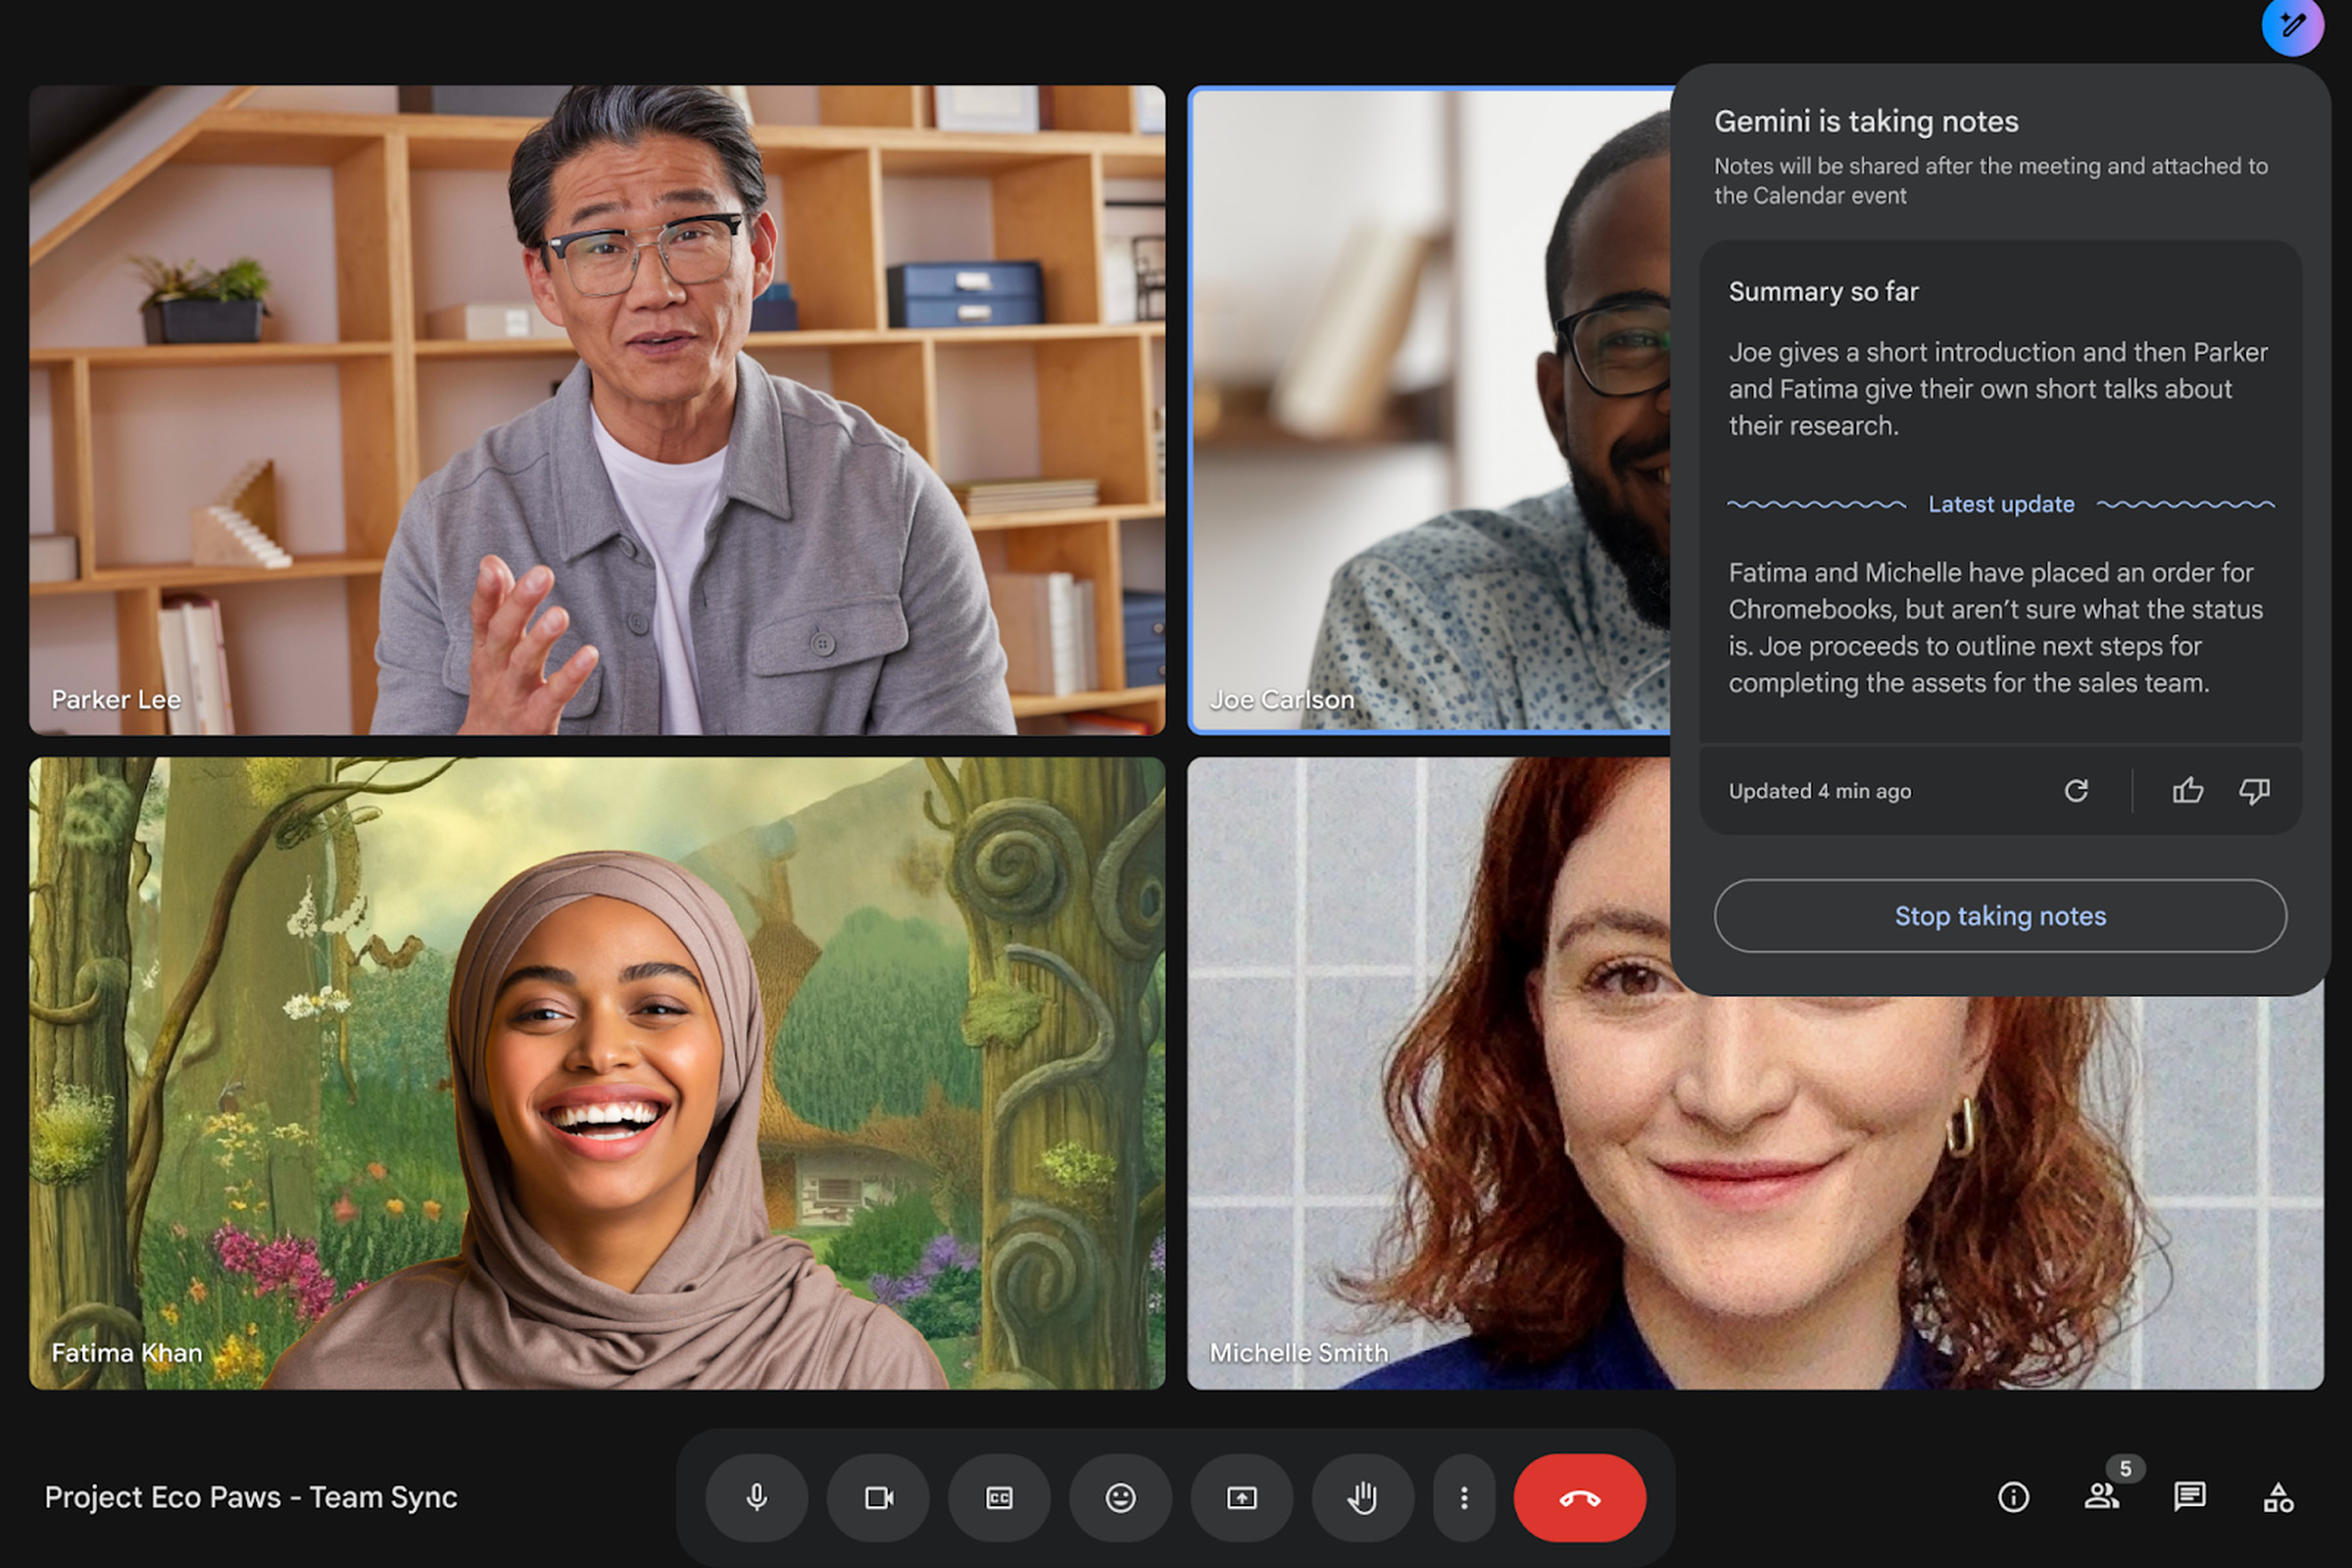Image resolution: width=2352 pixels, height=1568 pixels.
Task: Open meeting details info panel
Action: 2012,1497
